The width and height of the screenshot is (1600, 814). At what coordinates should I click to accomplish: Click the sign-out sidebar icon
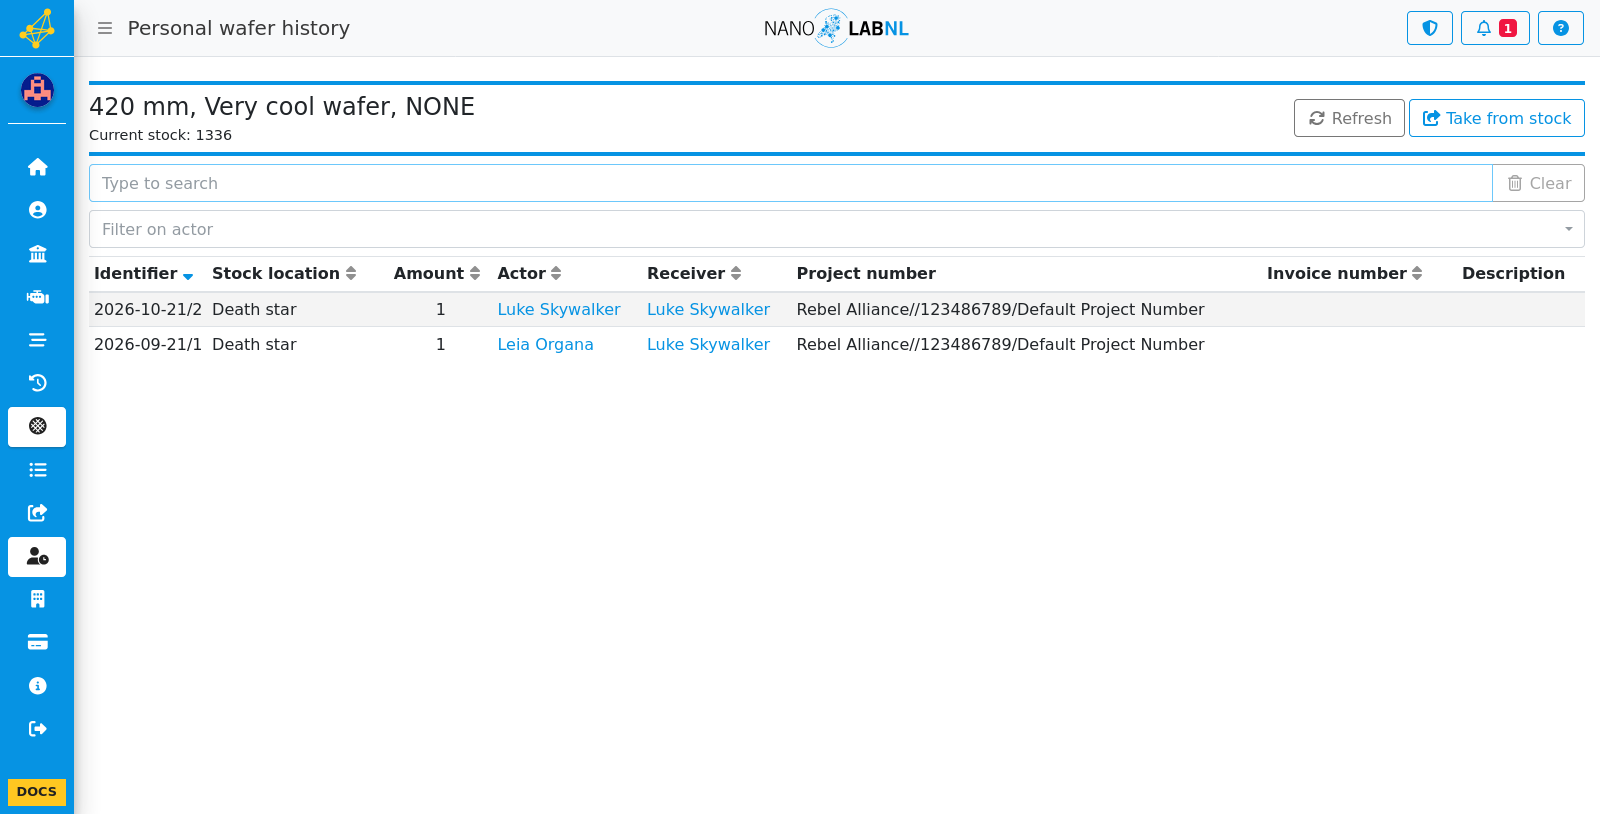[37, 729]
